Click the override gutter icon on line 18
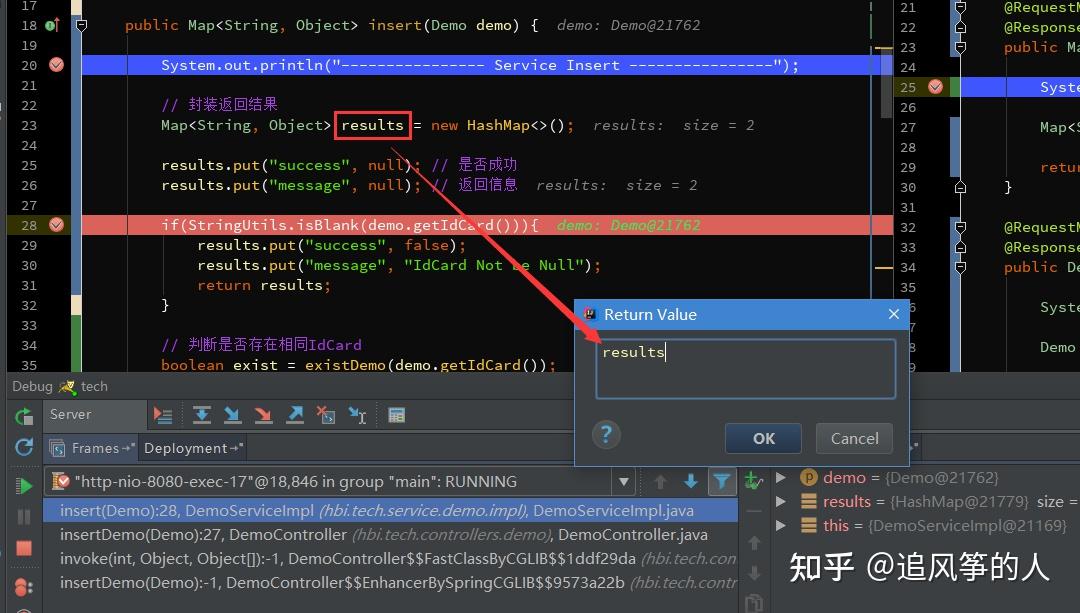This screenshot has height=613, width=1080. click(52, 25)
